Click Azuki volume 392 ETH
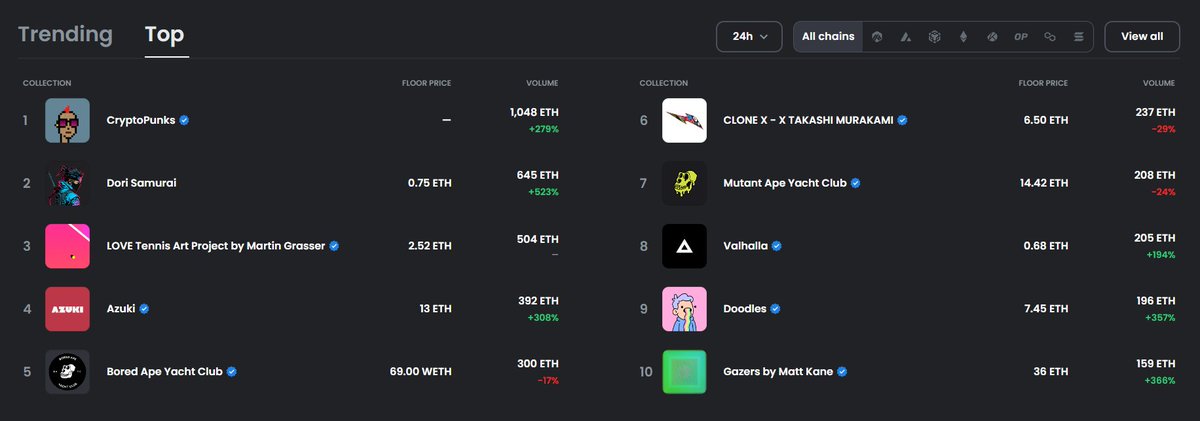1200x421 pixels. coord(536,301)
